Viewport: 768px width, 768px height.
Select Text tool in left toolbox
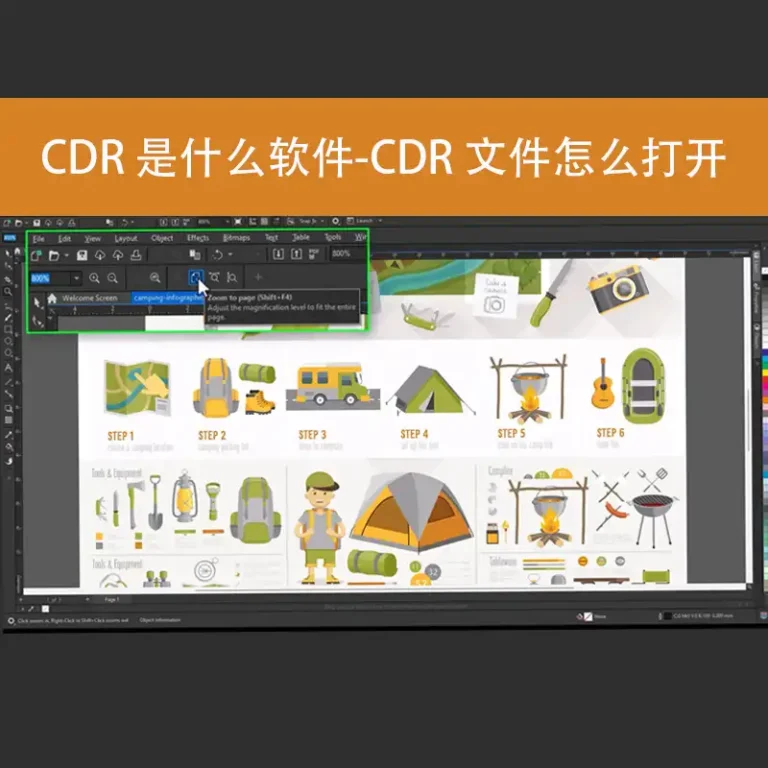[x=8, y=368]
